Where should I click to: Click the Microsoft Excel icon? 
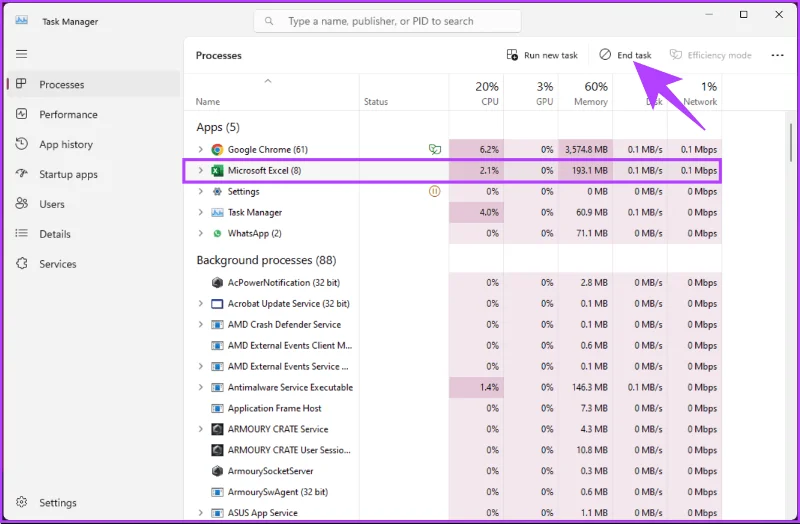point(217,170)
